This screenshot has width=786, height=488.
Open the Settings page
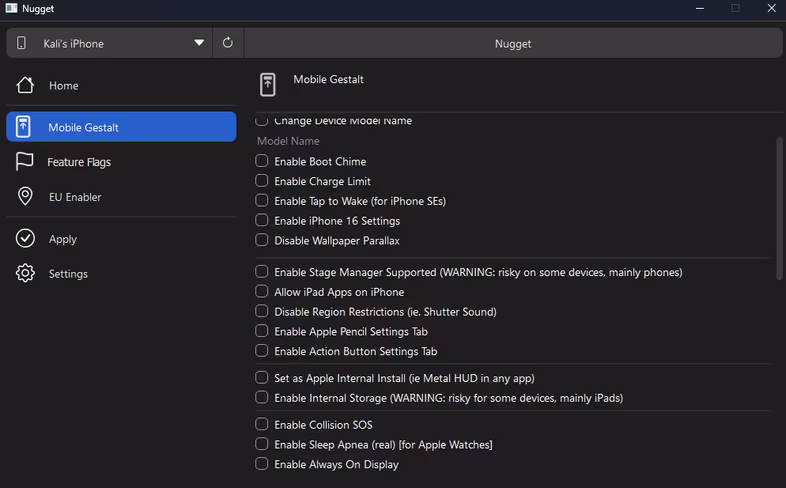click(121, 273)
